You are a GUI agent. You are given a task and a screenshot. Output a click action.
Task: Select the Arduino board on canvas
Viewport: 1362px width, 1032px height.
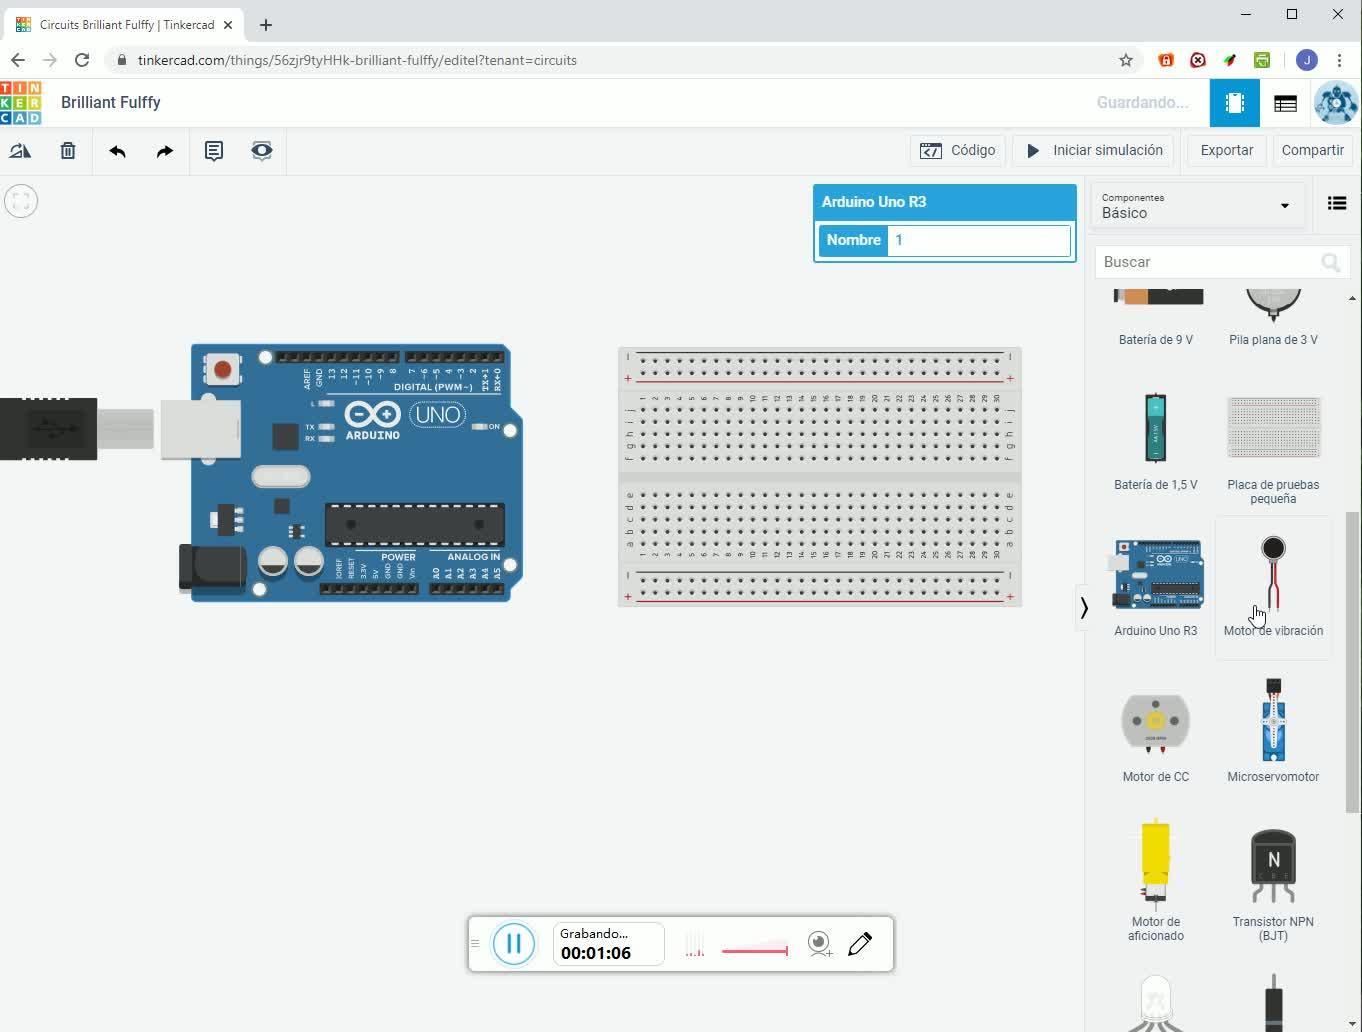[x=351, y=473]
